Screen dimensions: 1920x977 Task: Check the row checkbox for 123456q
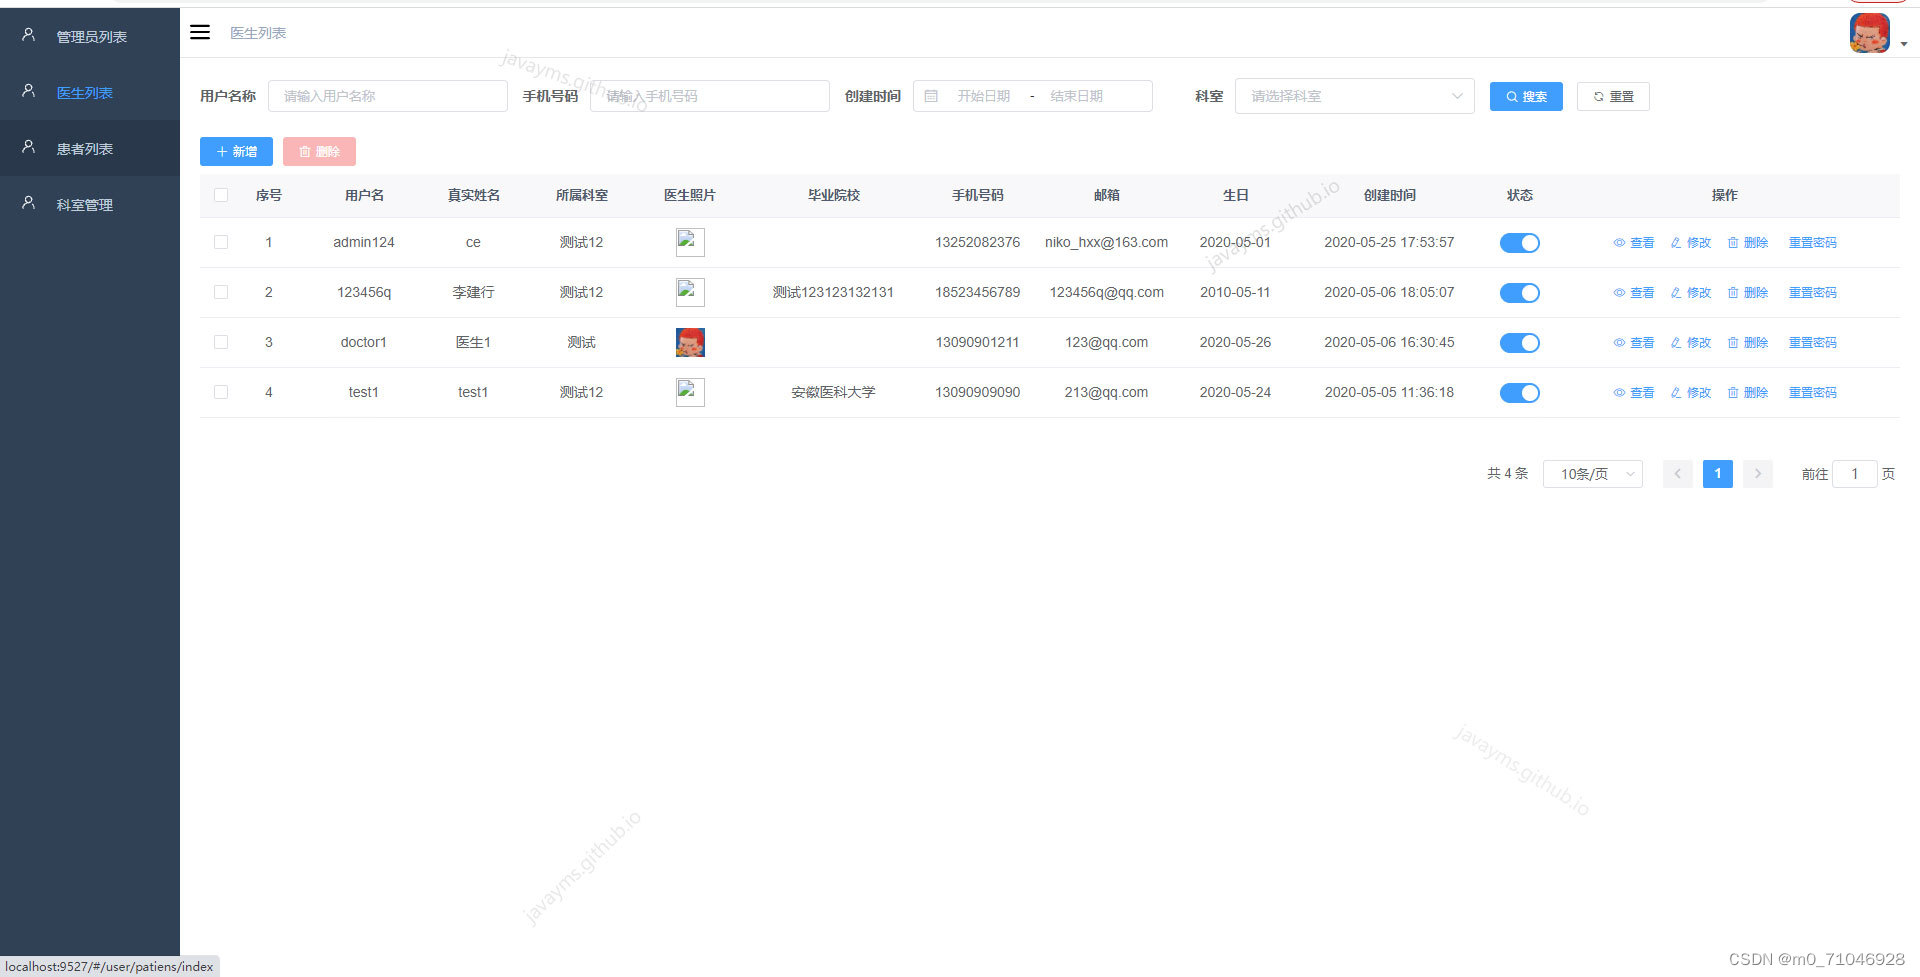coord(221,292)
